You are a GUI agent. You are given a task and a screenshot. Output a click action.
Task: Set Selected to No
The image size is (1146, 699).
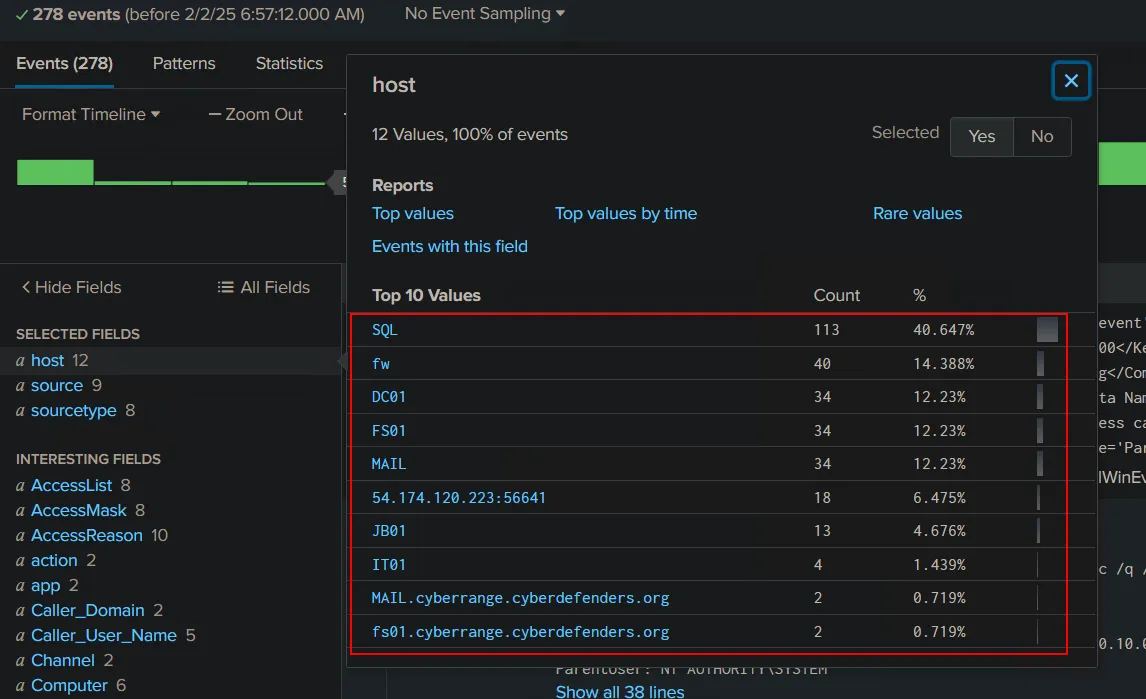click(x=1041, y=137)
